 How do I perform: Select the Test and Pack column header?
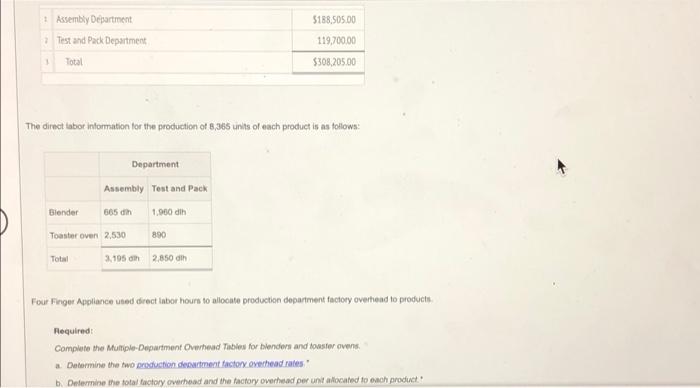coord(179,188)
